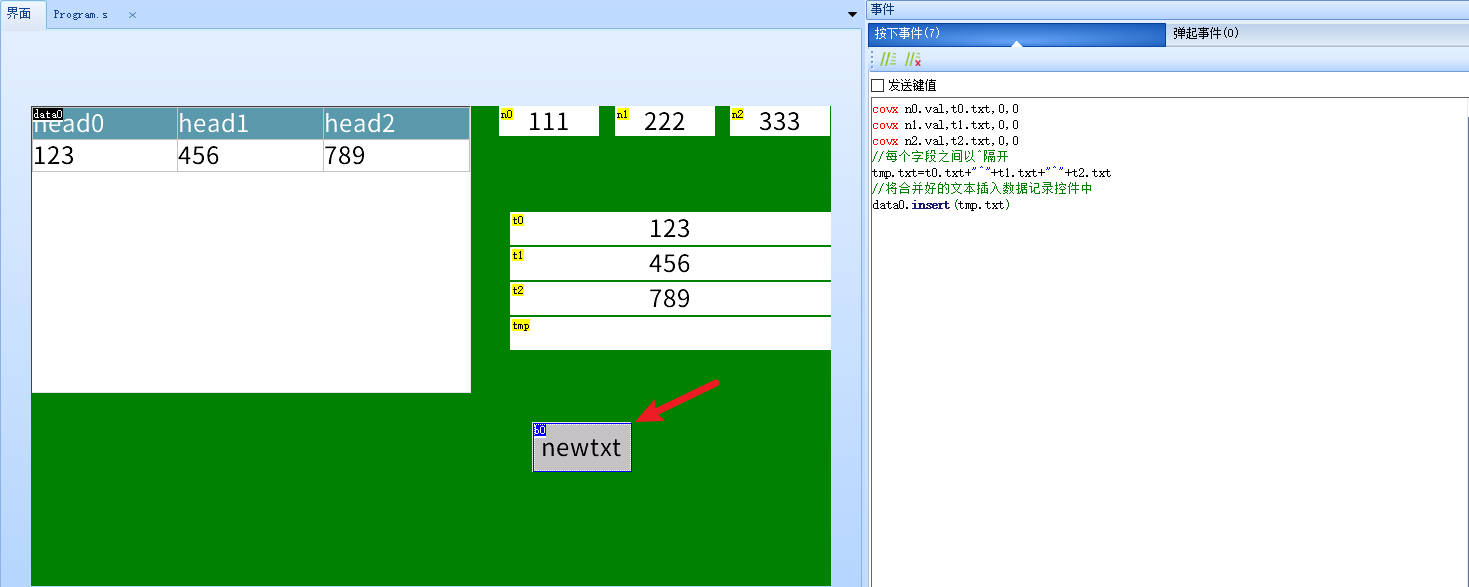The image size is (1469, 587).
Task: Click the head1 column header in data0
Action: (x=250, y=123)
